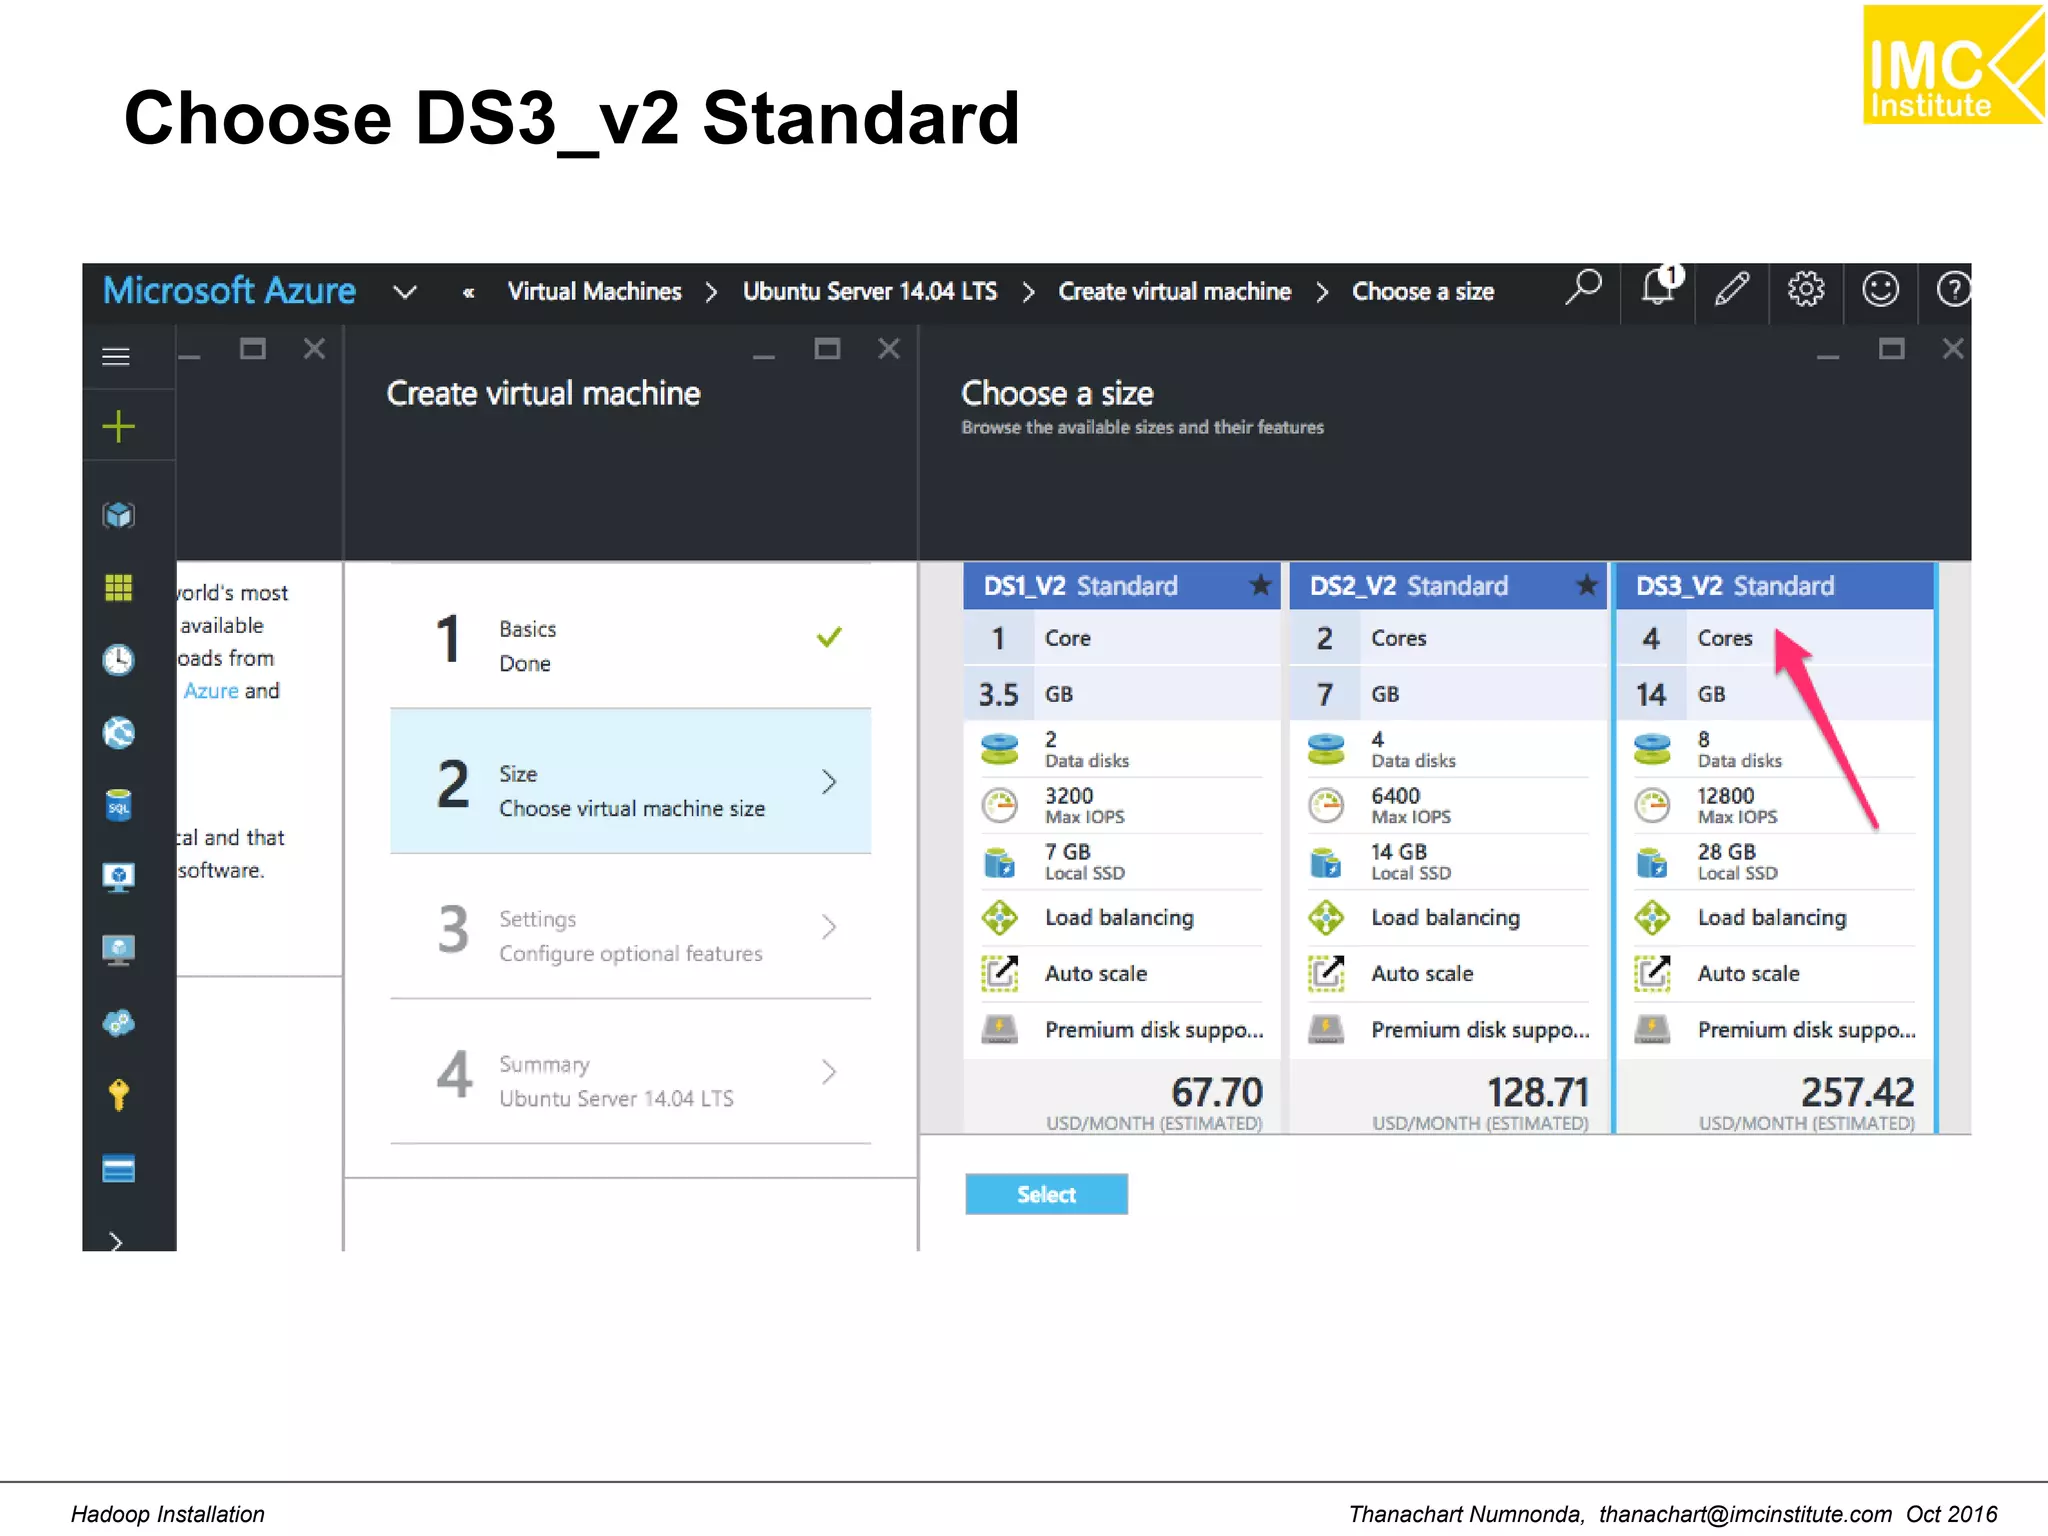Screen dimensions: 2048x1536
Task: Click the smiley feedback icon
Action: click(x=1880, y=290)
